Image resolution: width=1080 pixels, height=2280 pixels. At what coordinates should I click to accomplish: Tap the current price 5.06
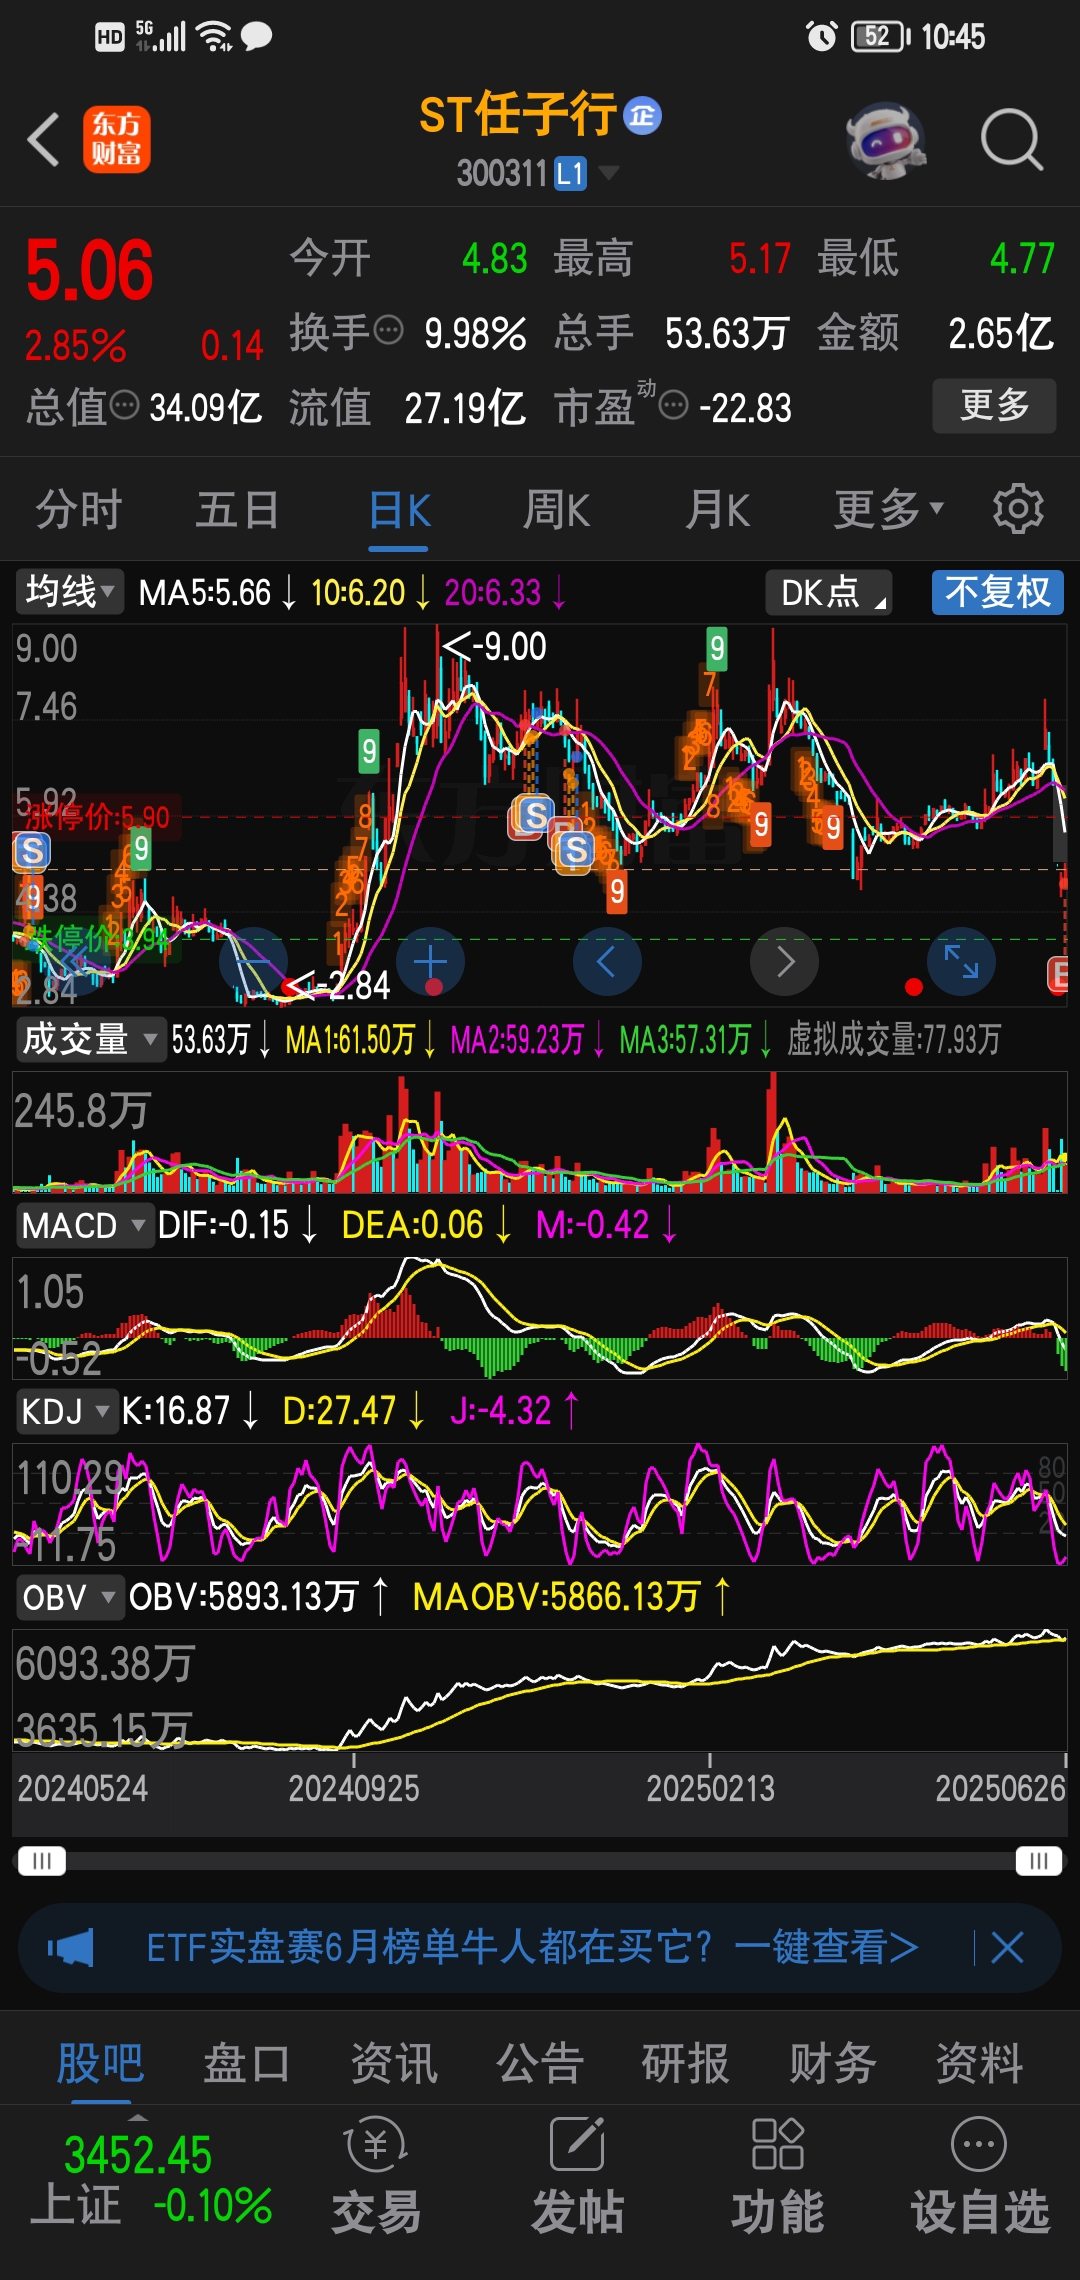point(89,271)
